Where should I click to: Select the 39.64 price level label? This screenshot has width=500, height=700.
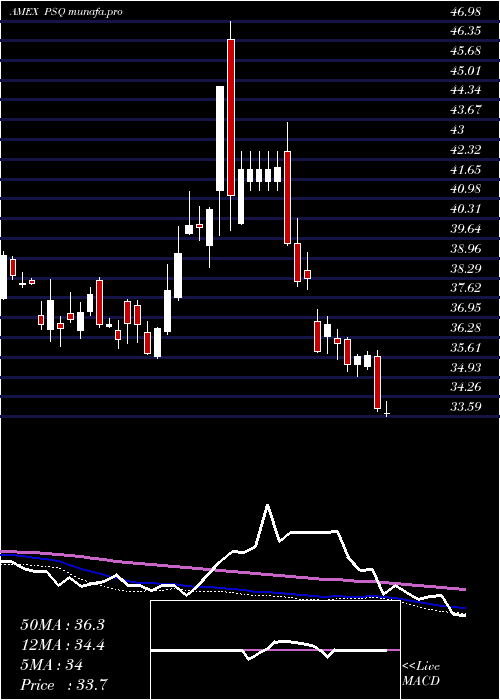(466, 229)
